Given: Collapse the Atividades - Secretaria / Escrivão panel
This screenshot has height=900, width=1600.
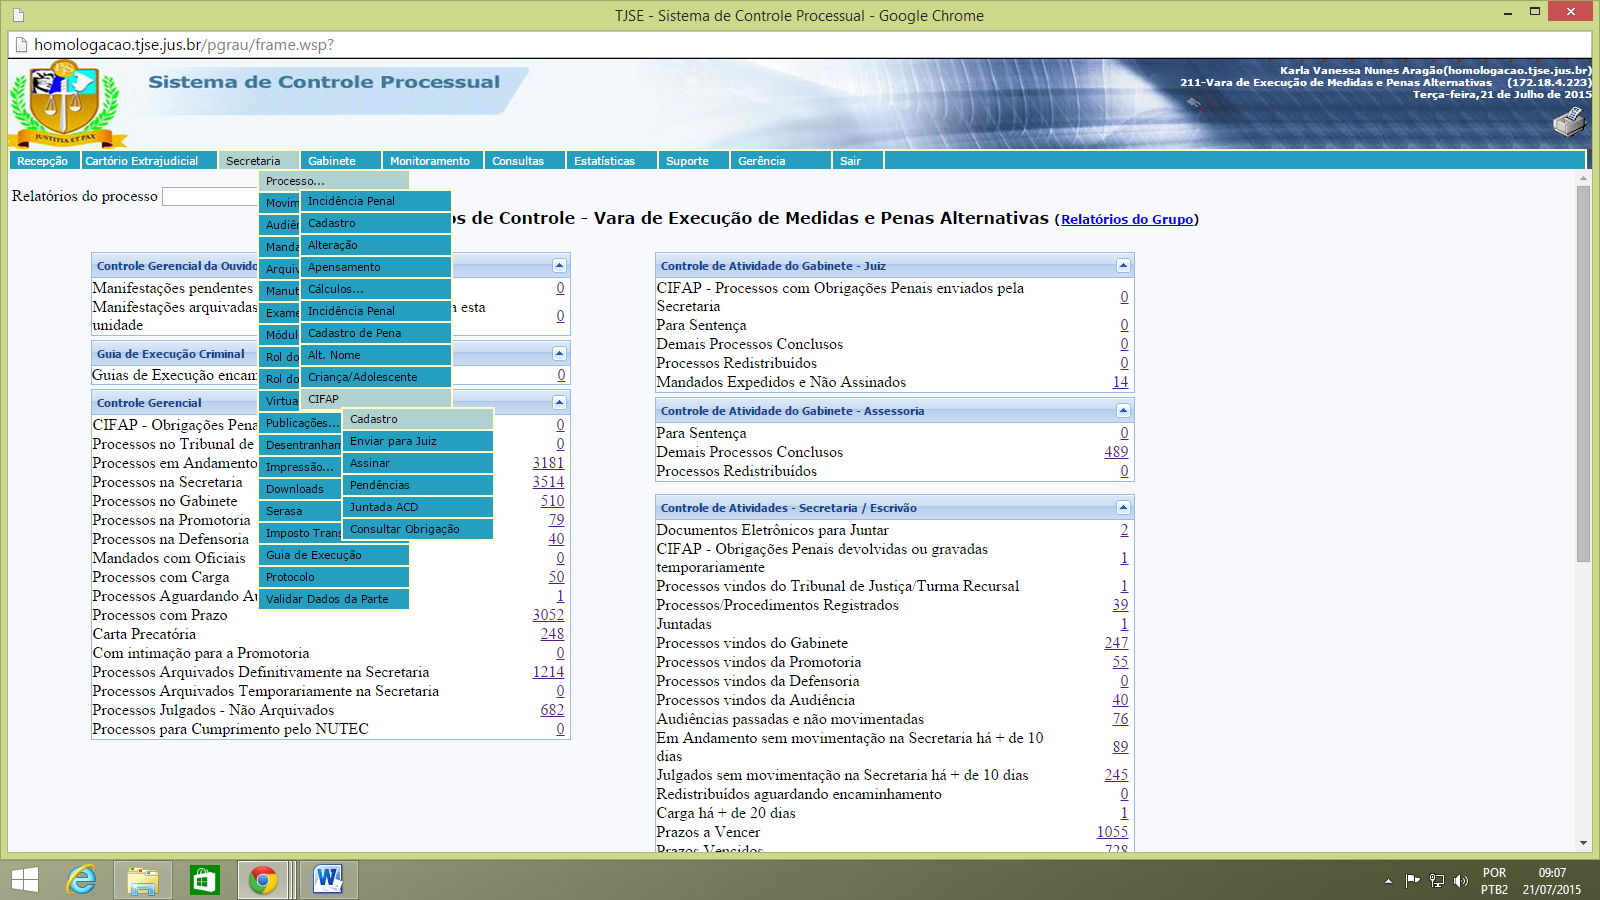Looking at the screenshot, I should [x=1123, y=508].
